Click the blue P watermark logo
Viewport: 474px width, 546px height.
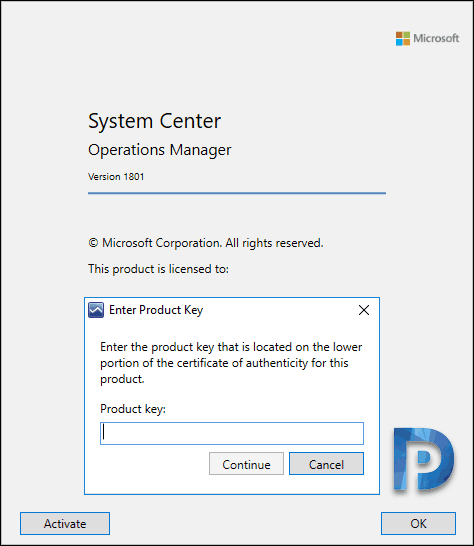coord(424,460)
